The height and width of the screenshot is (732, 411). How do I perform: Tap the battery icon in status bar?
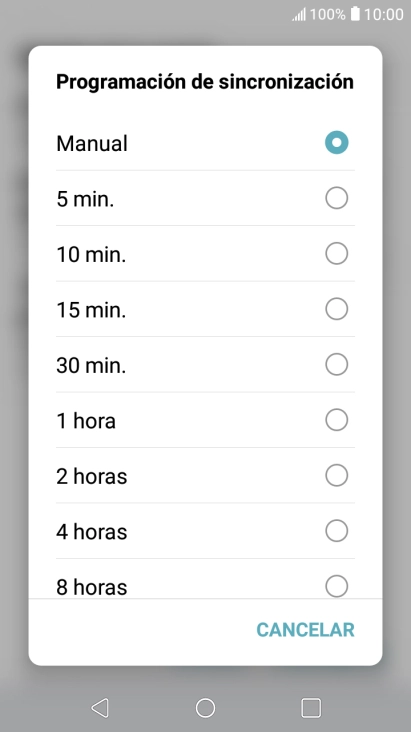pos(355,14)
